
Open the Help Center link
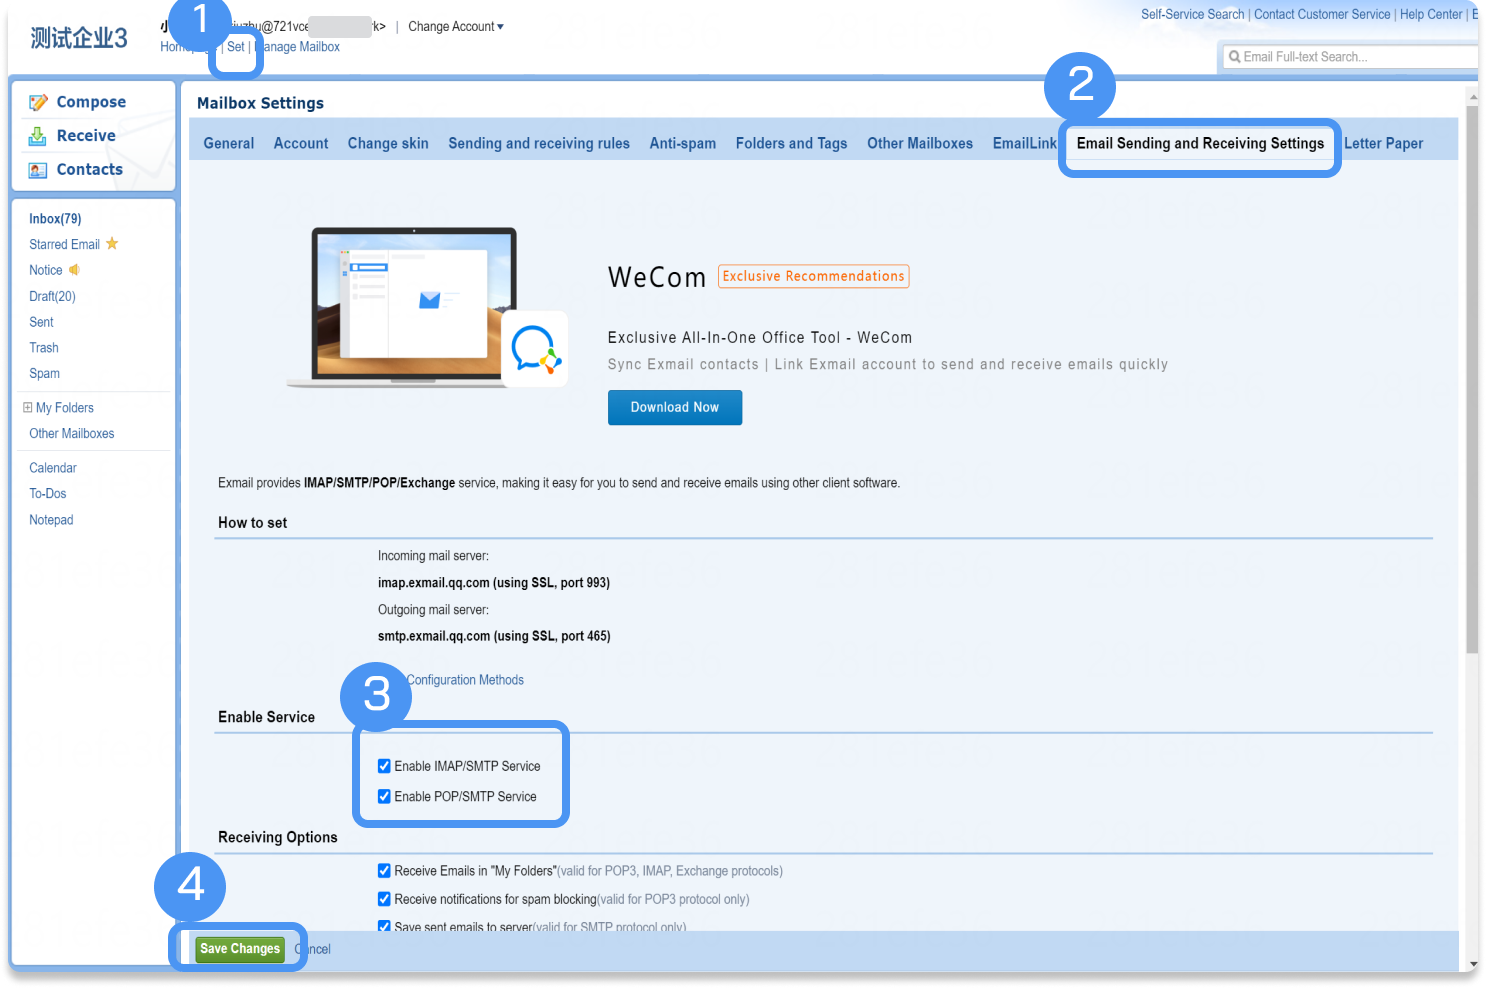click(1431, 14)
